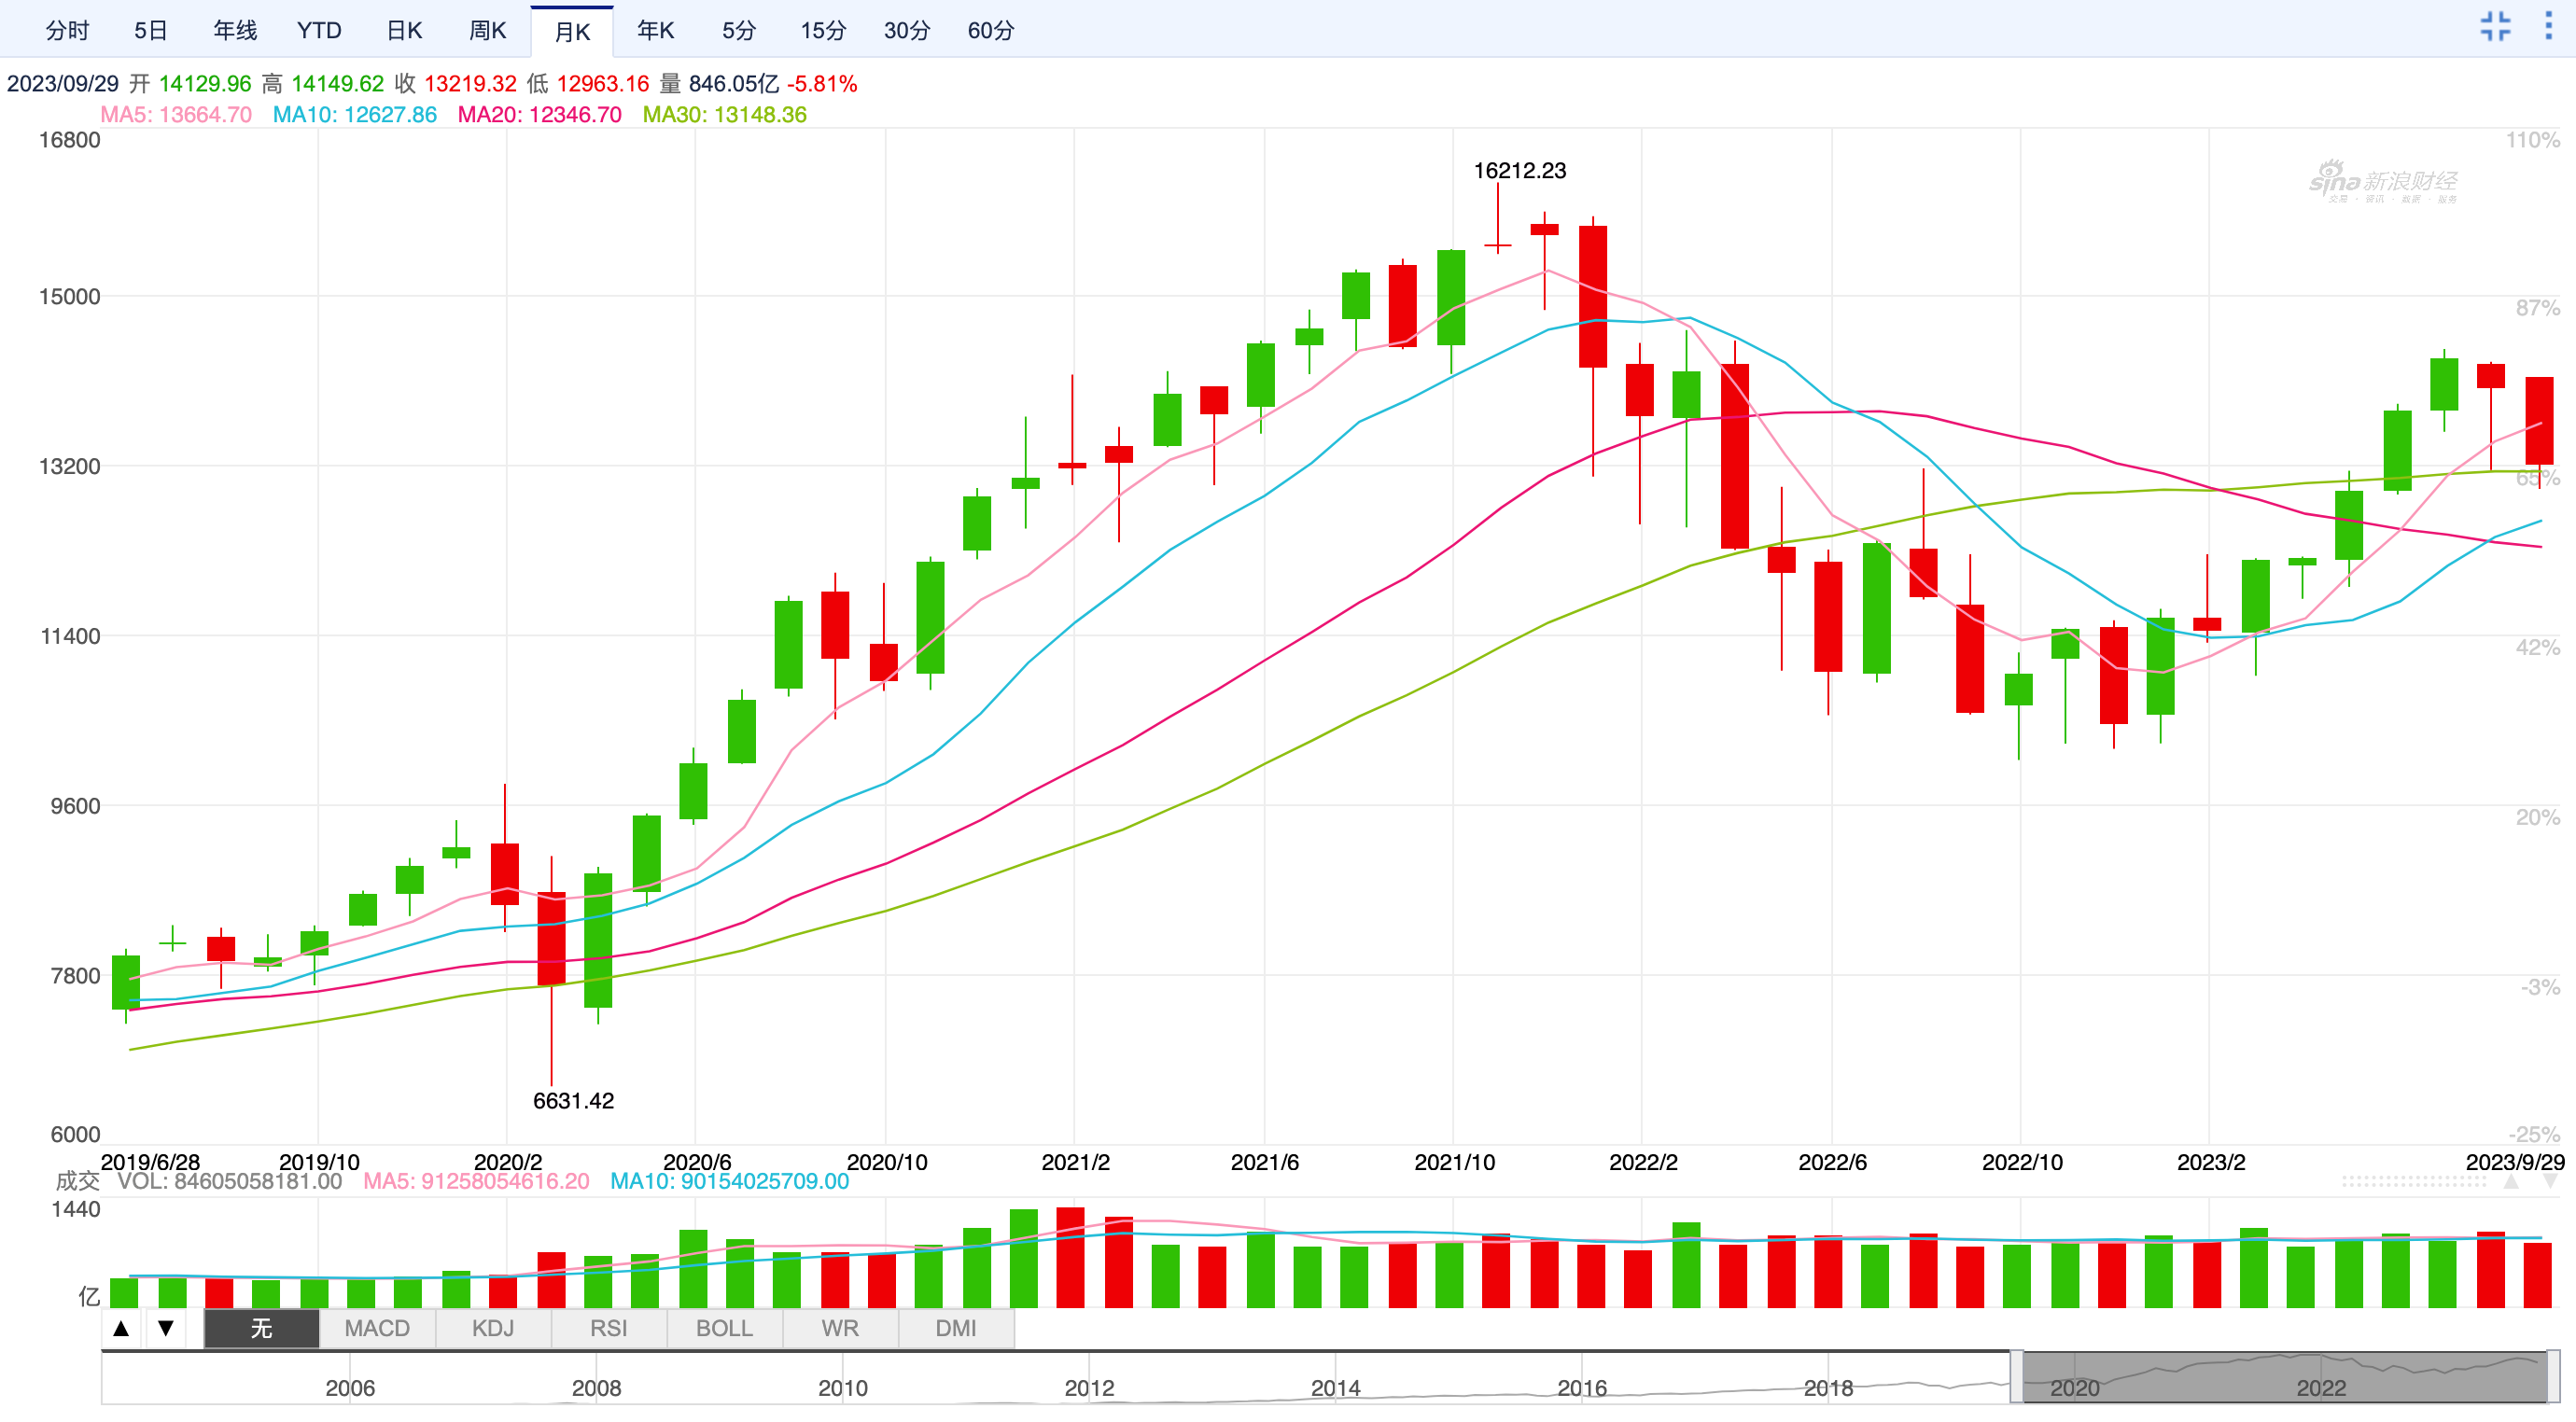Click the black up-triangle indicator button
The width and height of the screenshot is (2576, 1422).
tap(121, 1328)
